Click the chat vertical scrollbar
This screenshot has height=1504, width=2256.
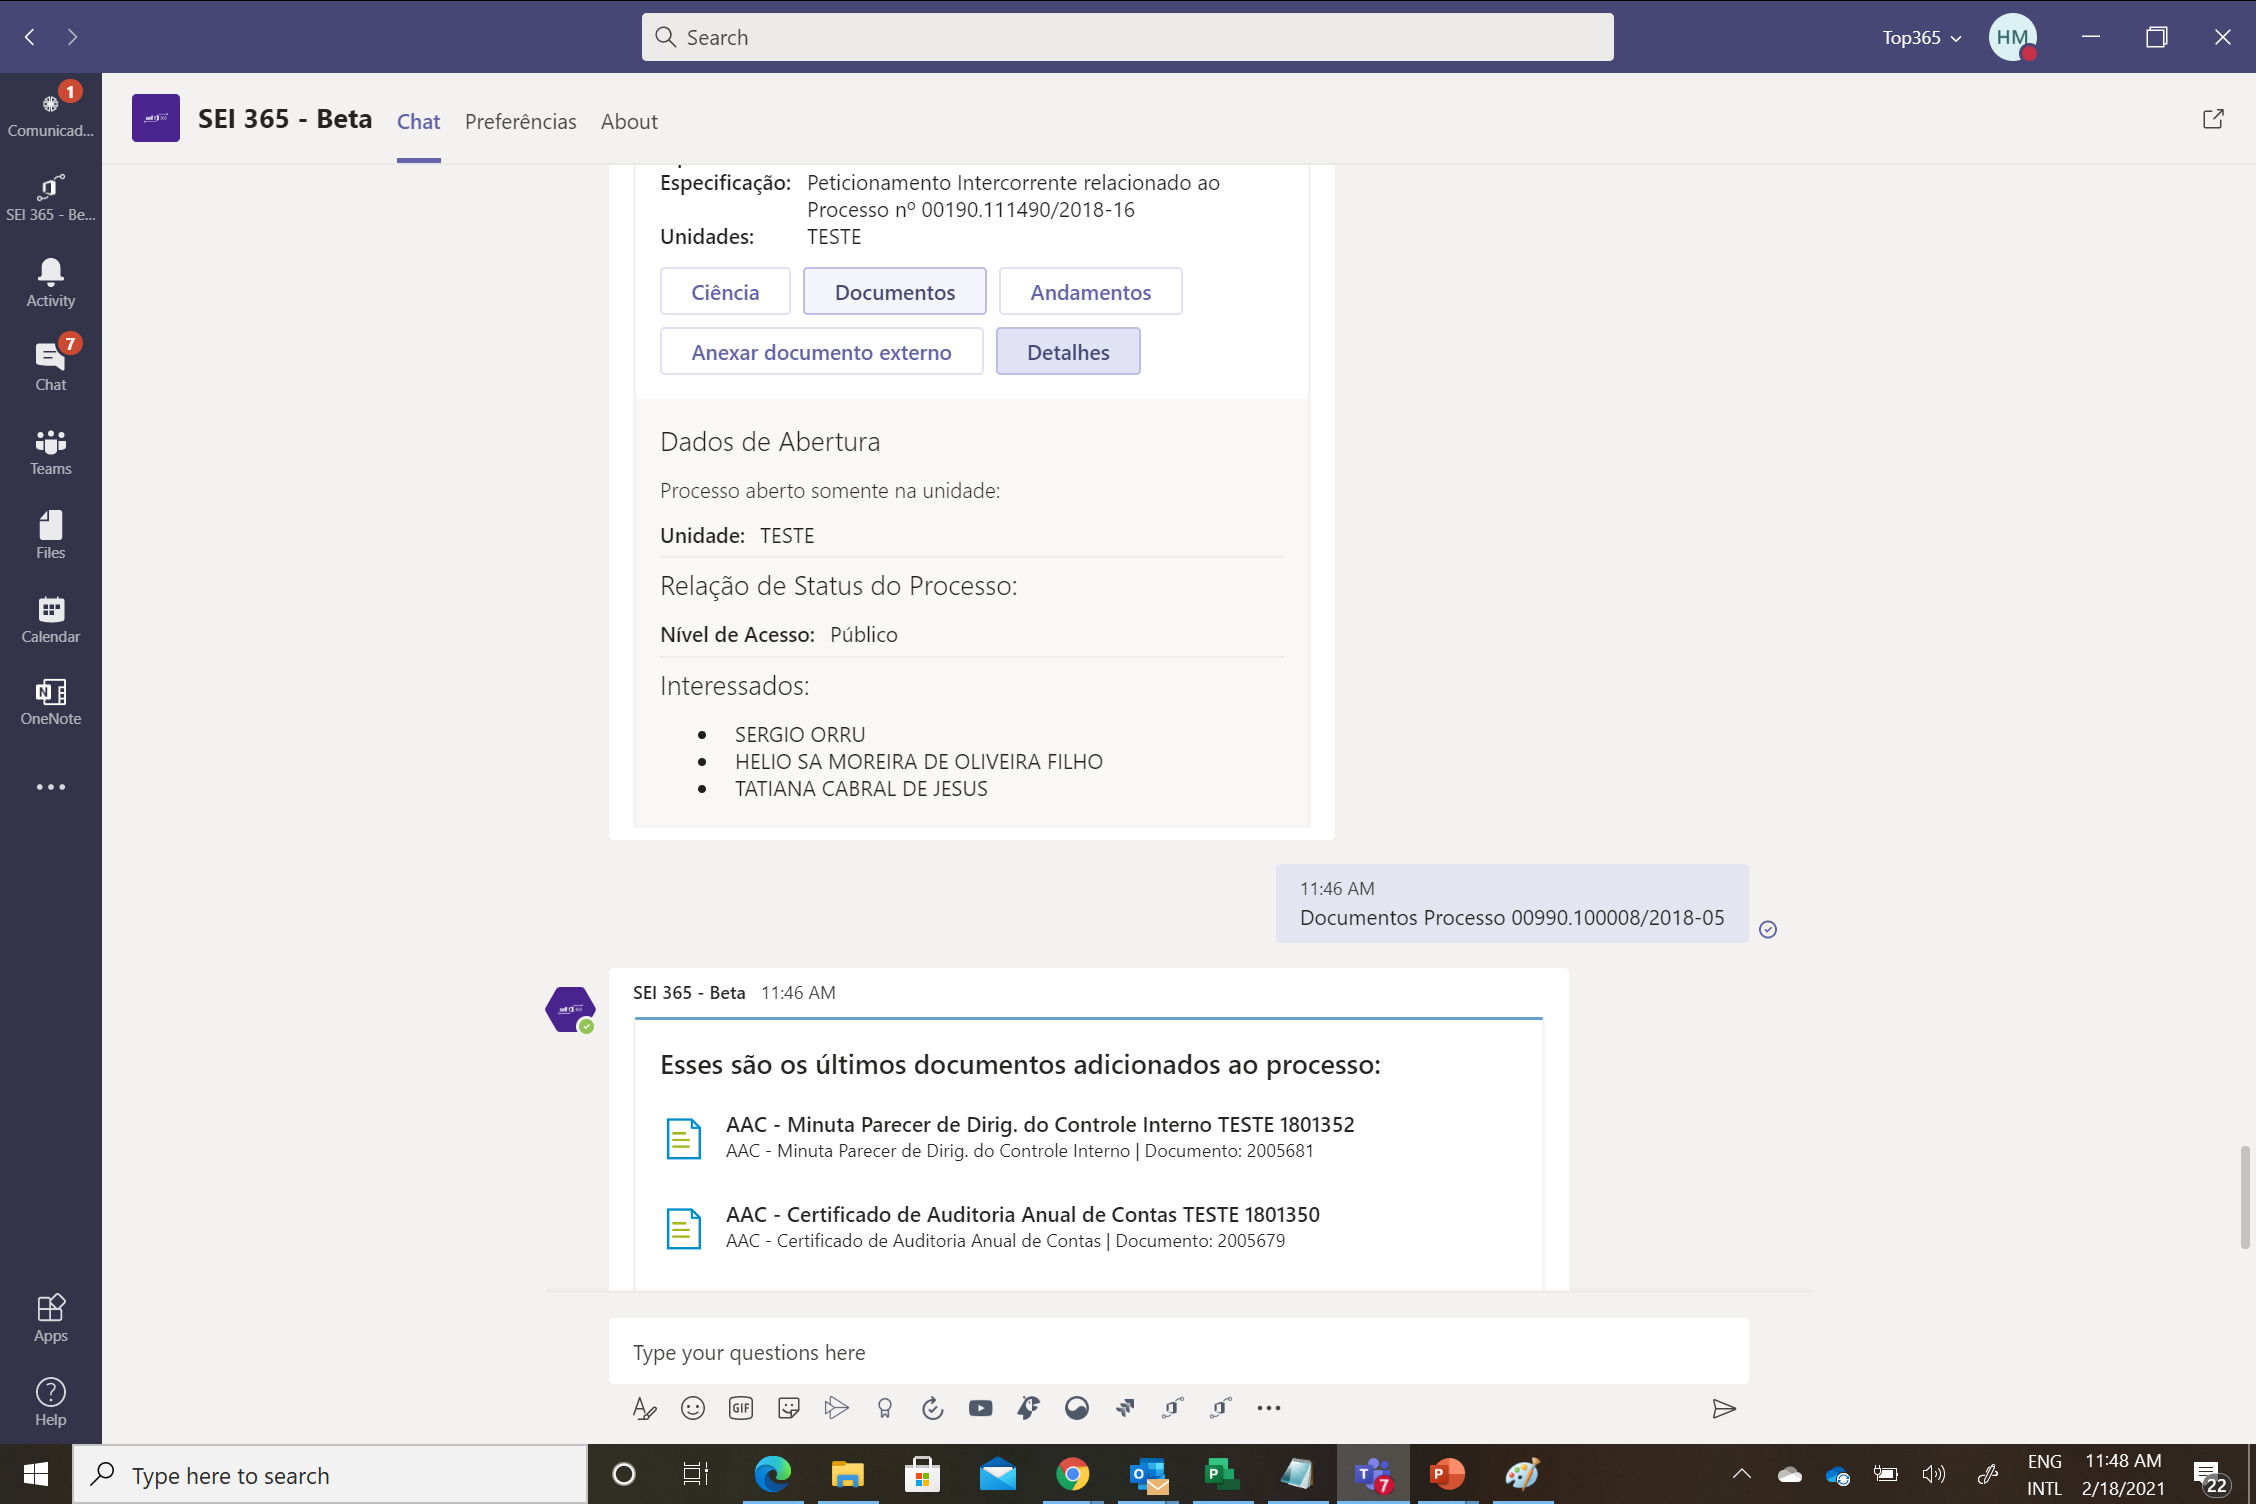pos(2244,1197)
